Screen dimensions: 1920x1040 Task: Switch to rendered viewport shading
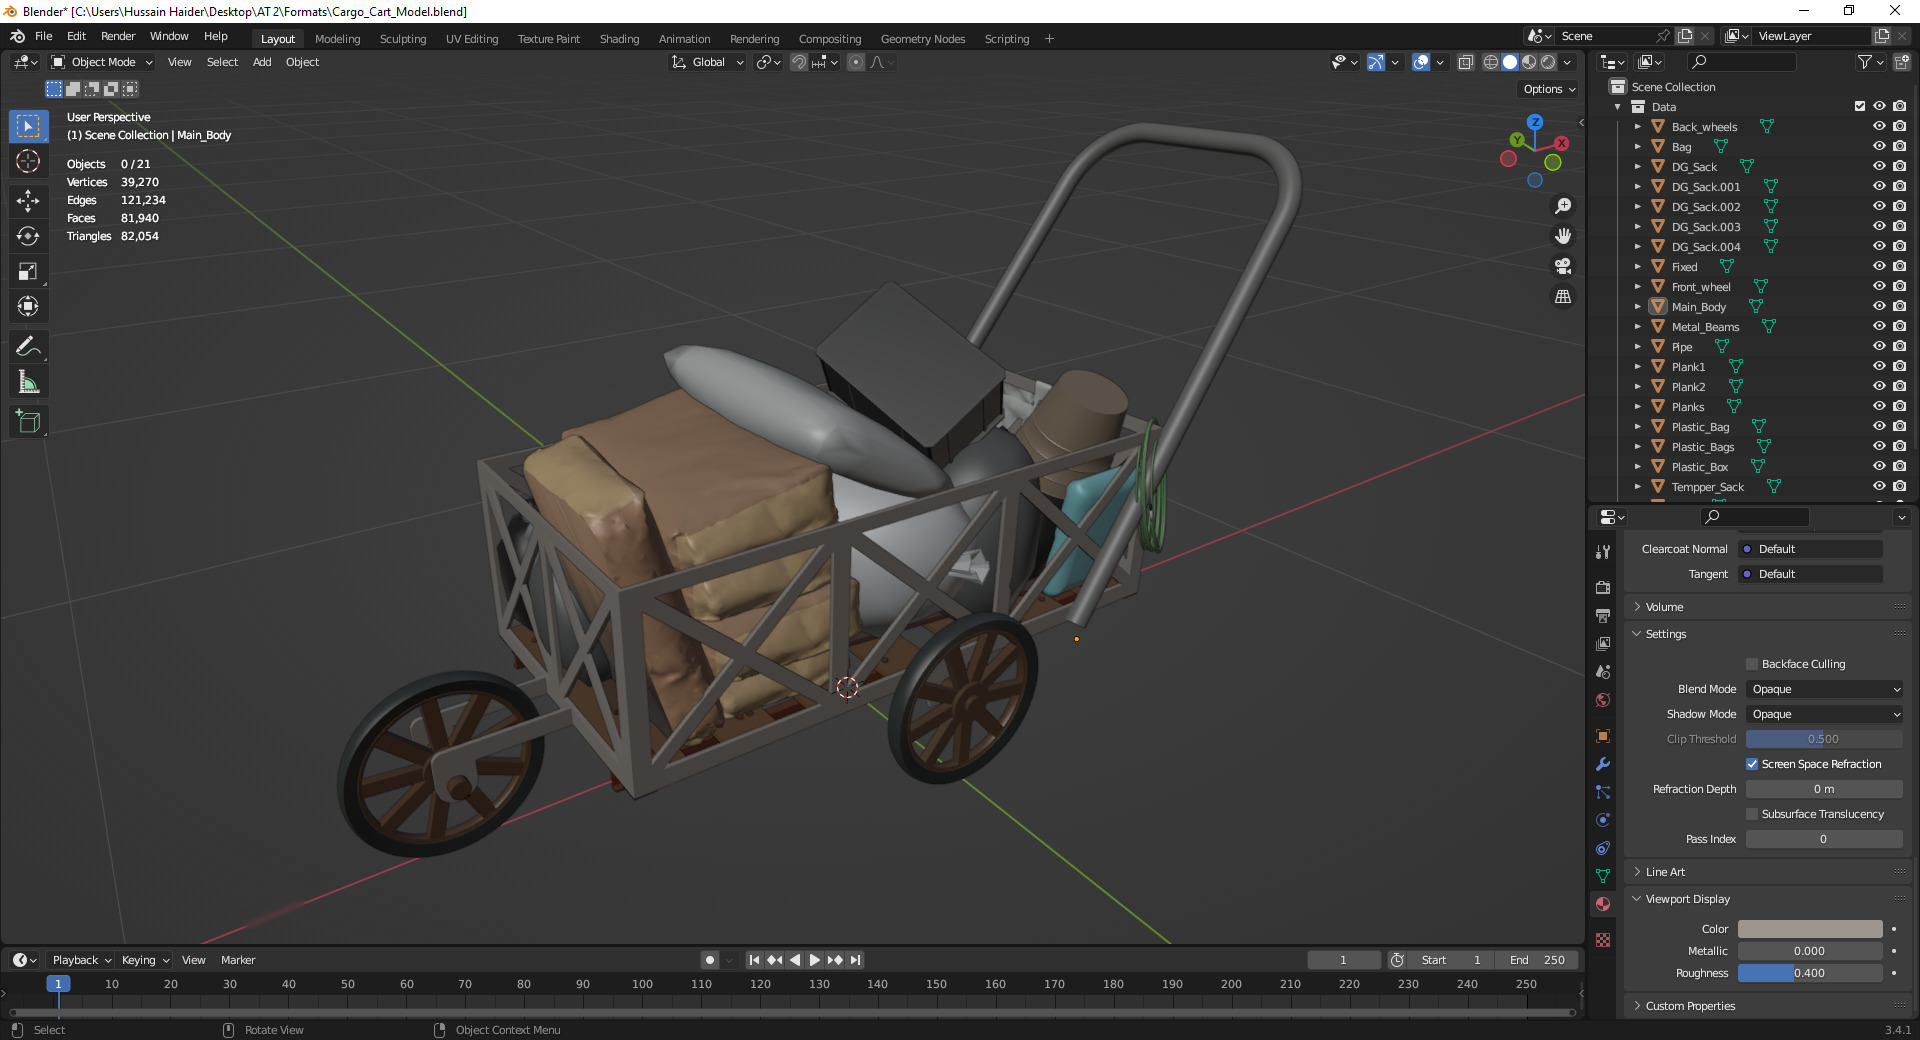tap(1548, 62)
